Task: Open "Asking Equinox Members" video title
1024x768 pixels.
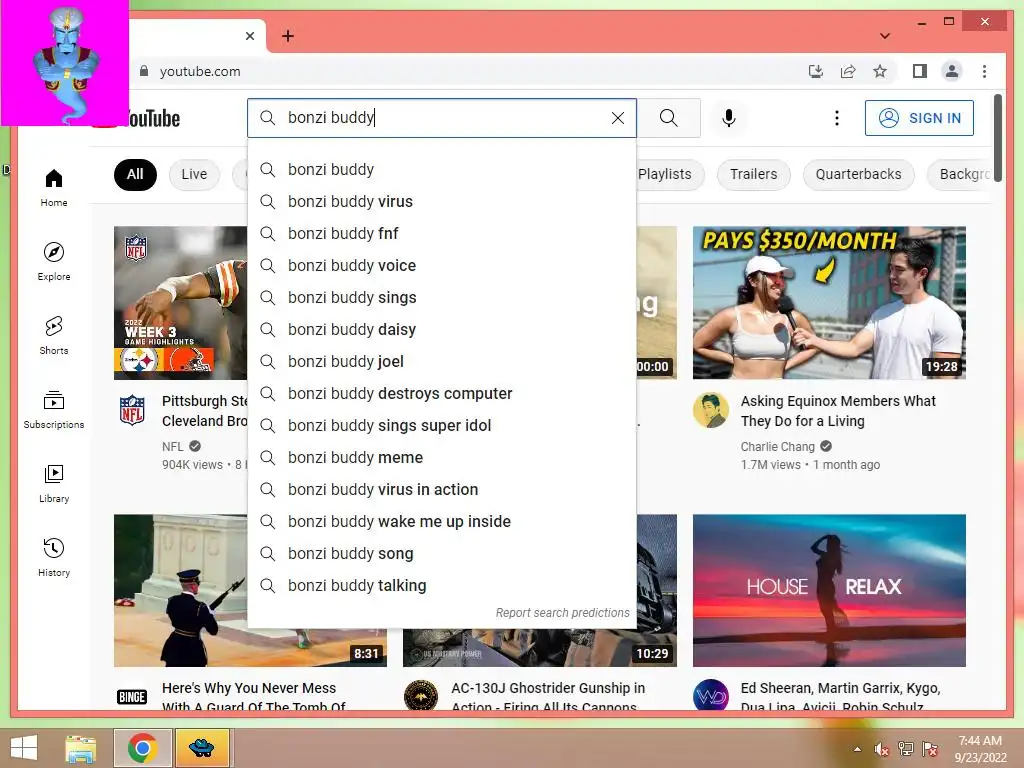Action: point(838,411)
